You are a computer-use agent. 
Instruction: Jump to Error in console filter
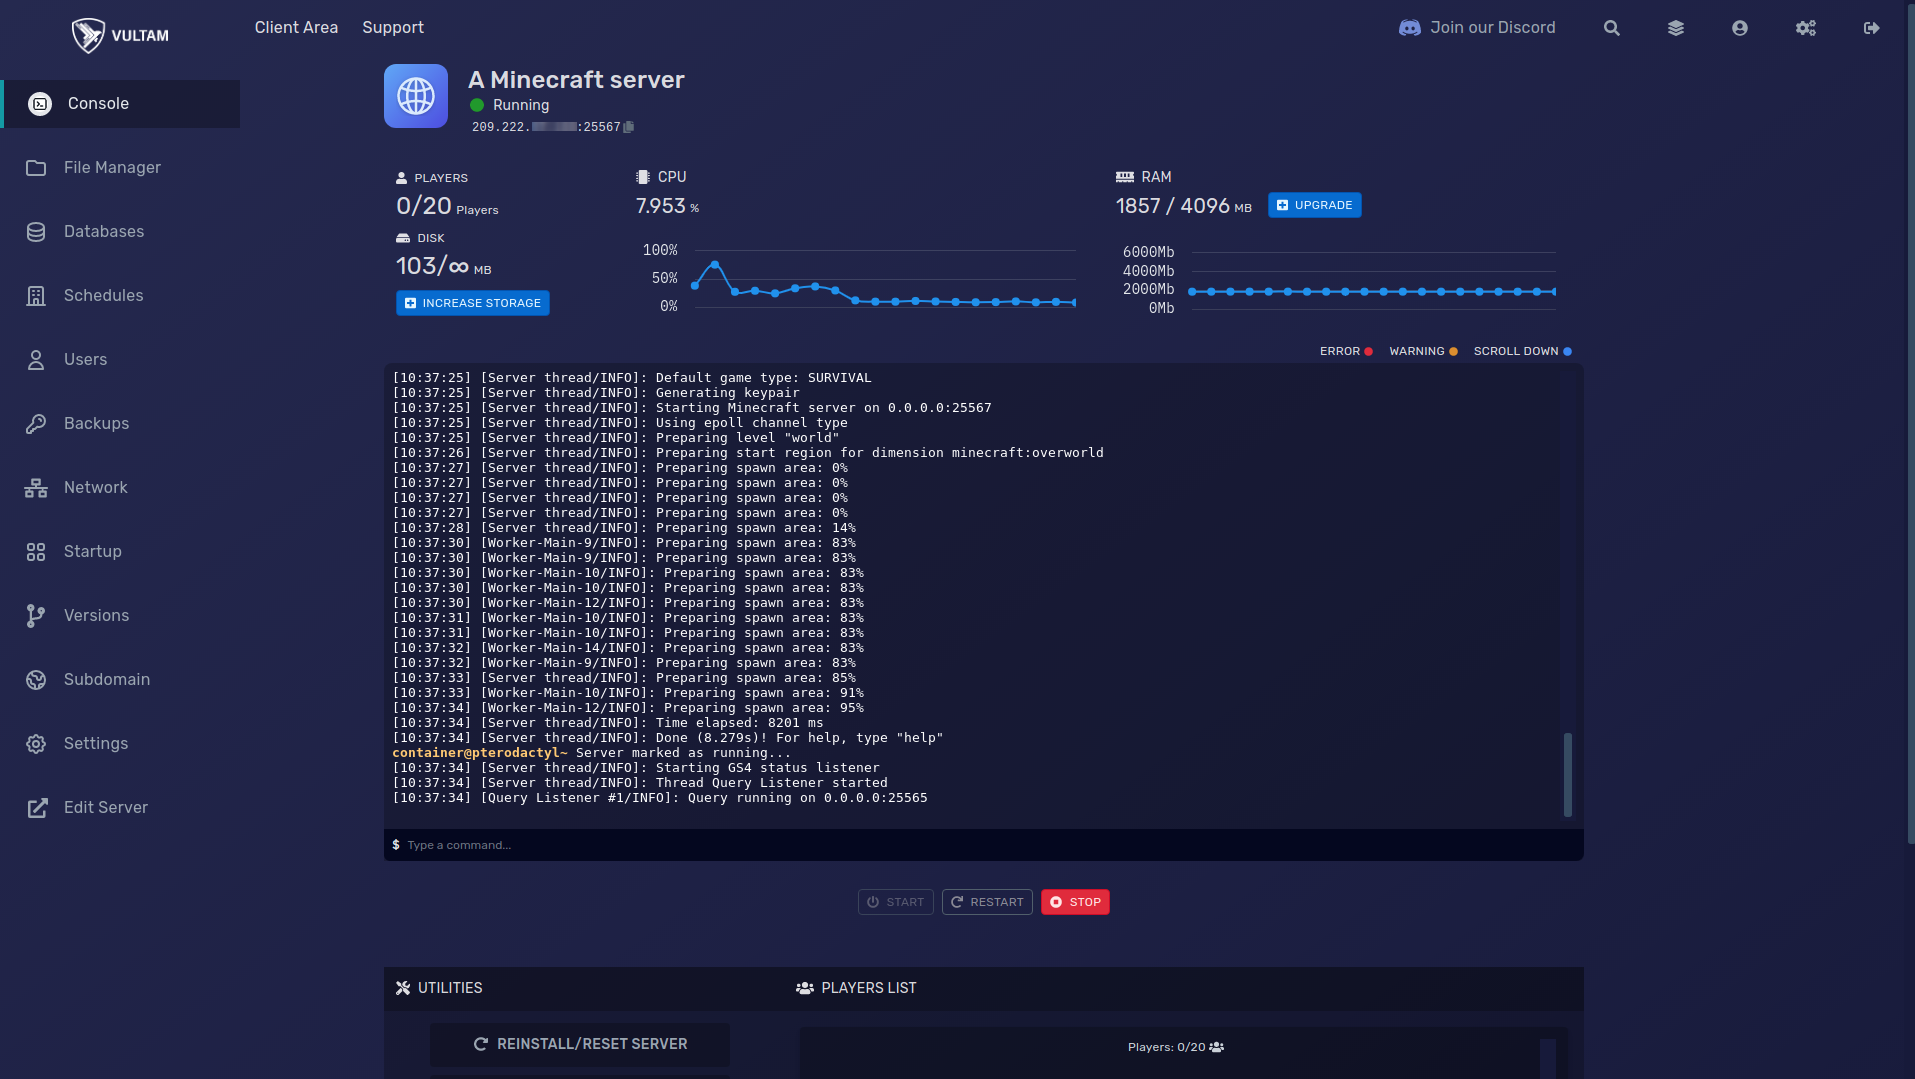coord(1346,351)
